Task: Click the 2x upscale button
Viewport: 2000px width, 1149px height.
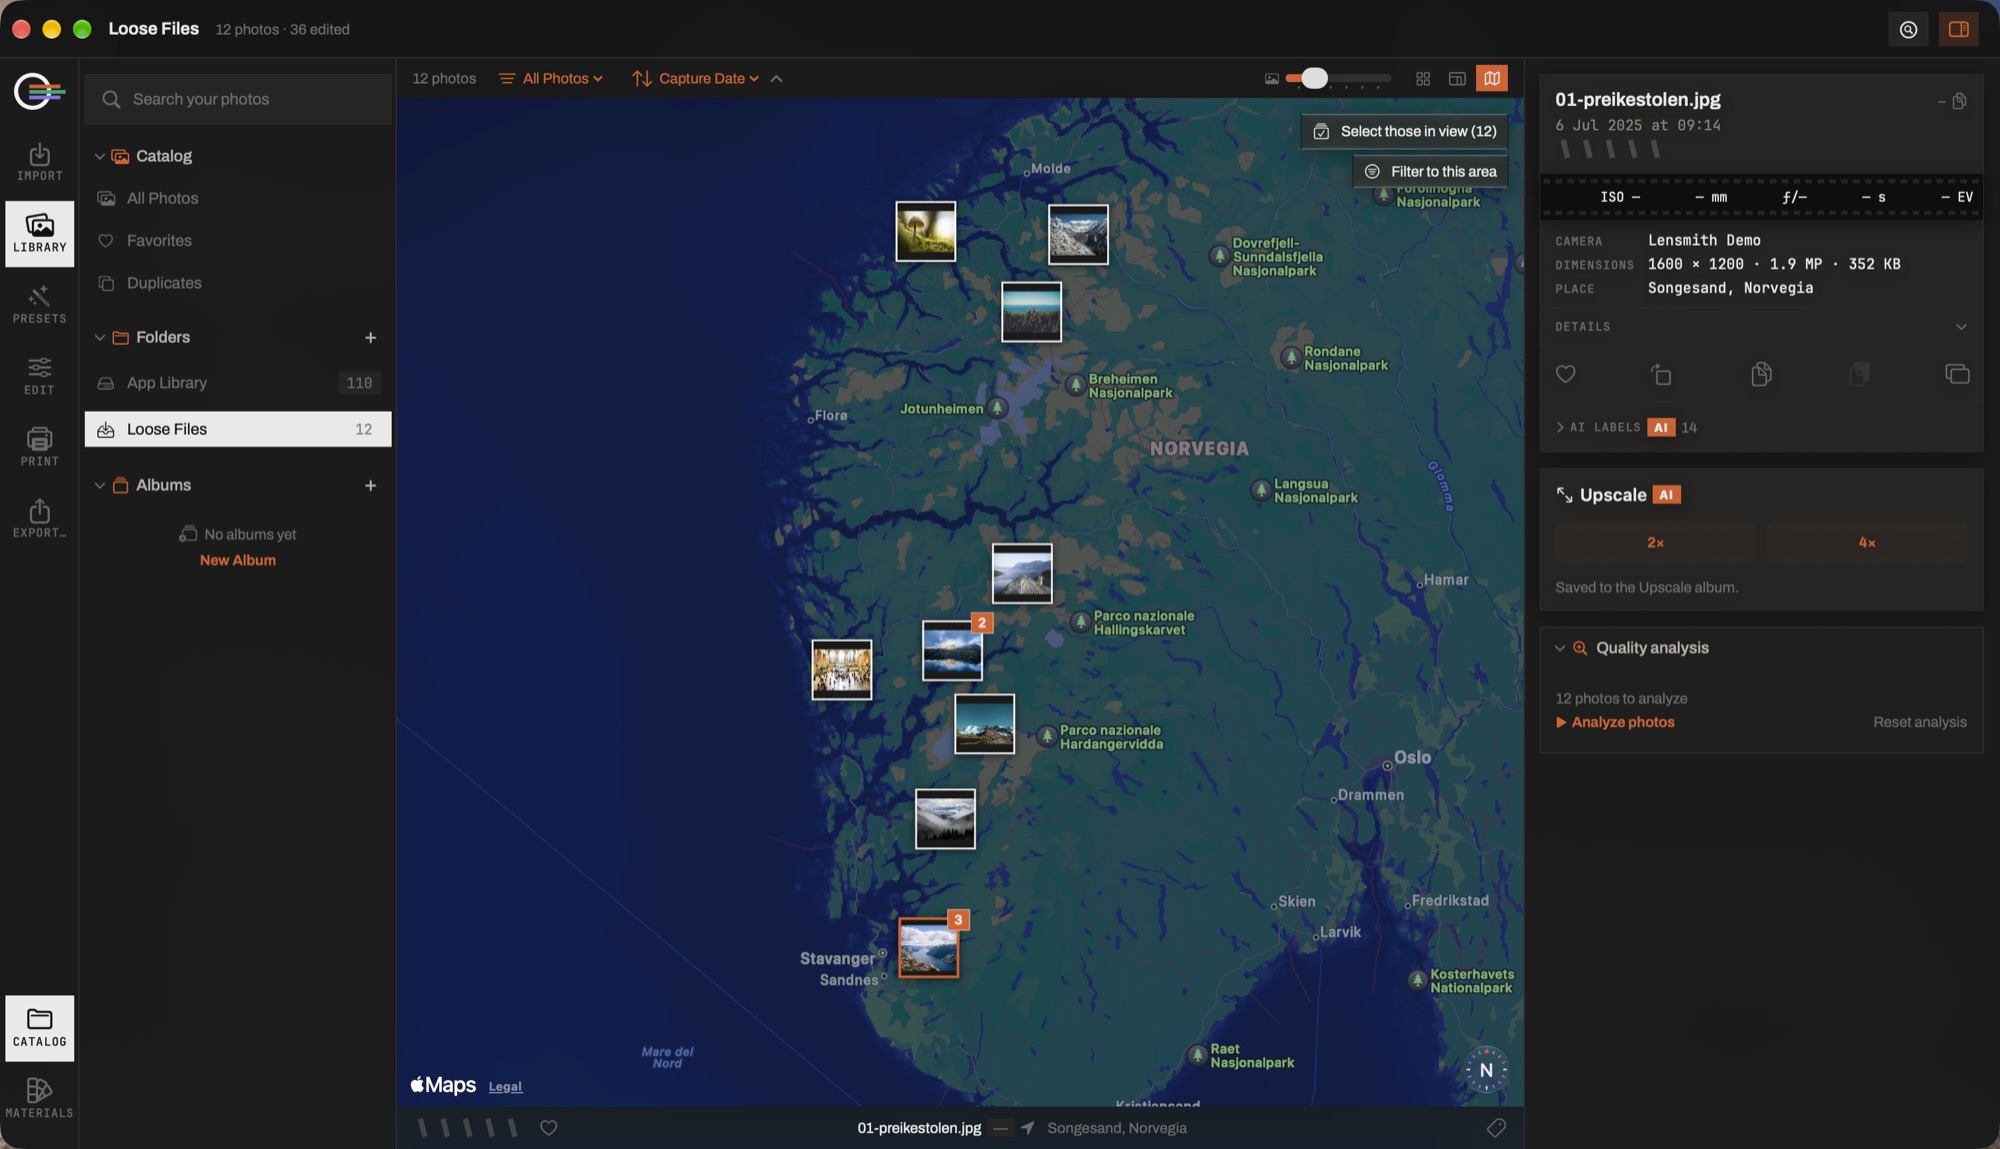Action: click(x=1655, y=542)
